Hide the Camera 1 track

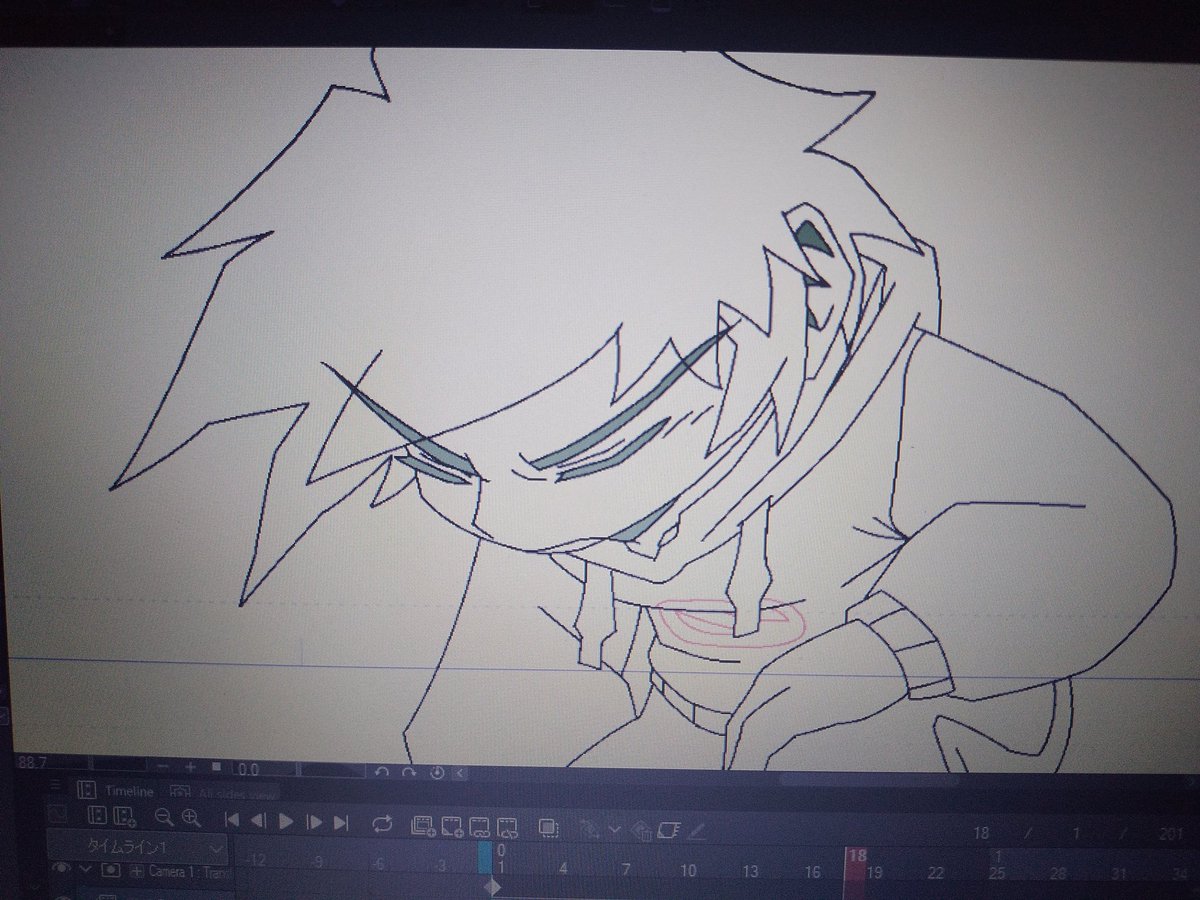[61, 868]
